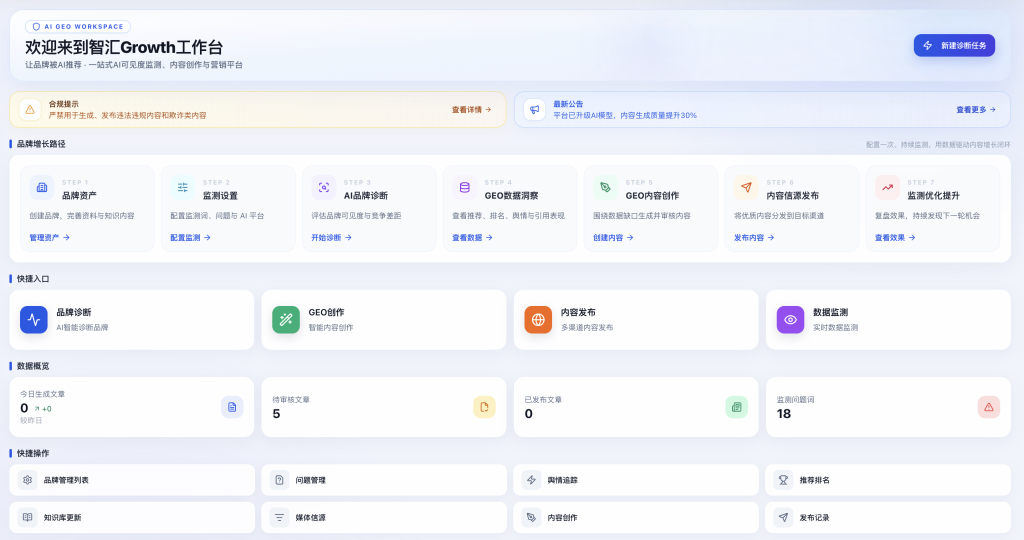1024x540 pixels.
Task: Open the 推荐排名 shortcut
Action: point(888,480)
